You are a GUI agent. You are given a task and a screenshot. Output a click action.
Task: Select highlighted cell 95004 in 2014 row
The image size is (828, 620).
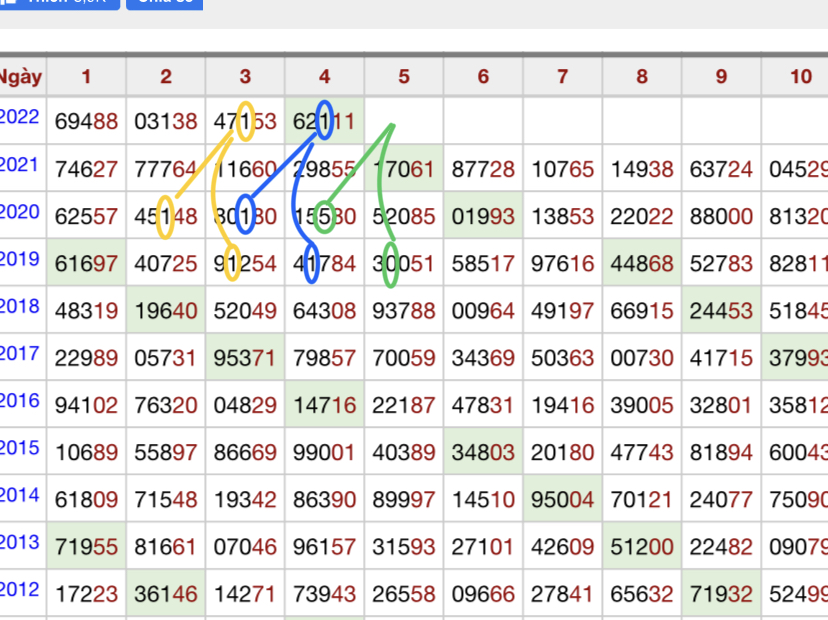[x=562, y=500]
